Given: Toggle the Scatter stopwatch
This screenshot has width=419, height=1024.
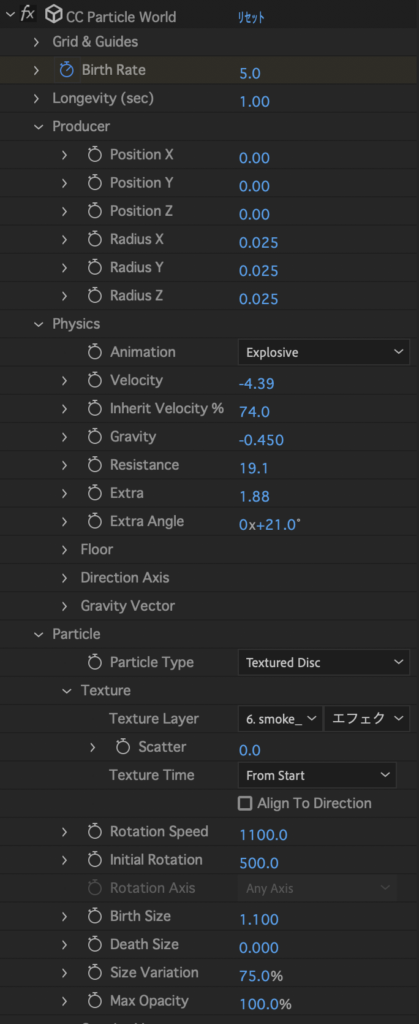Looking at the screenshot, I should [x=123, y=747].
